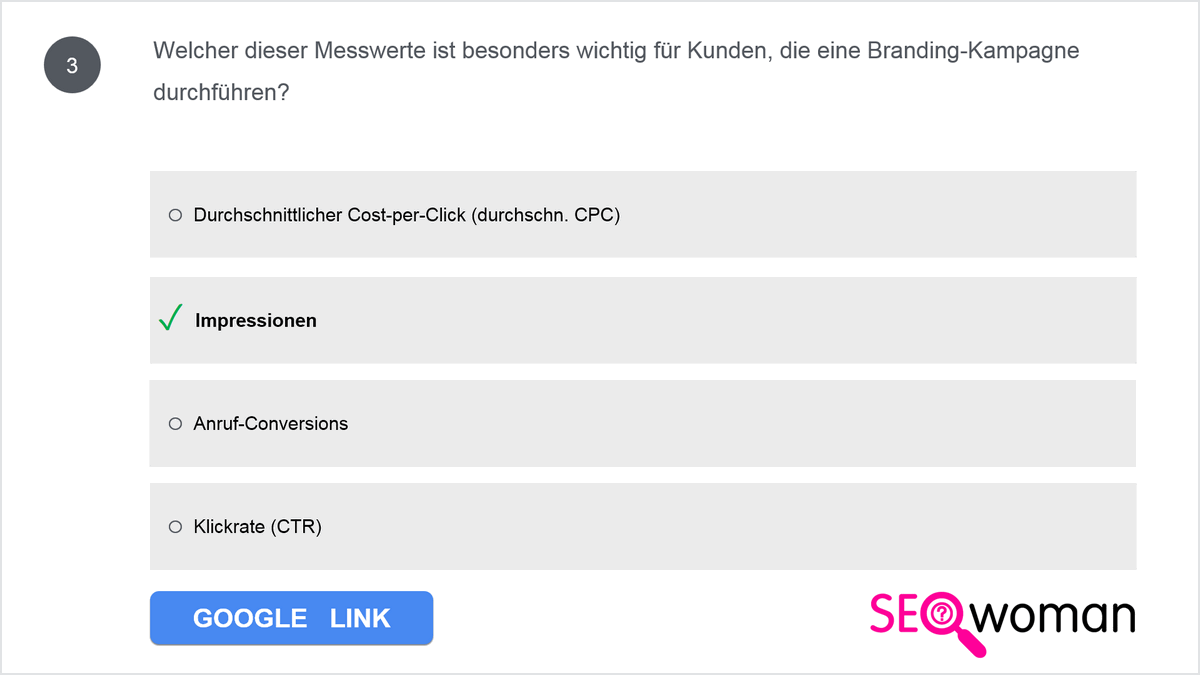Click the Durchschnittlicher Cost-per-Click answer label
This screenshot has width=1200, height=675.
407,215
